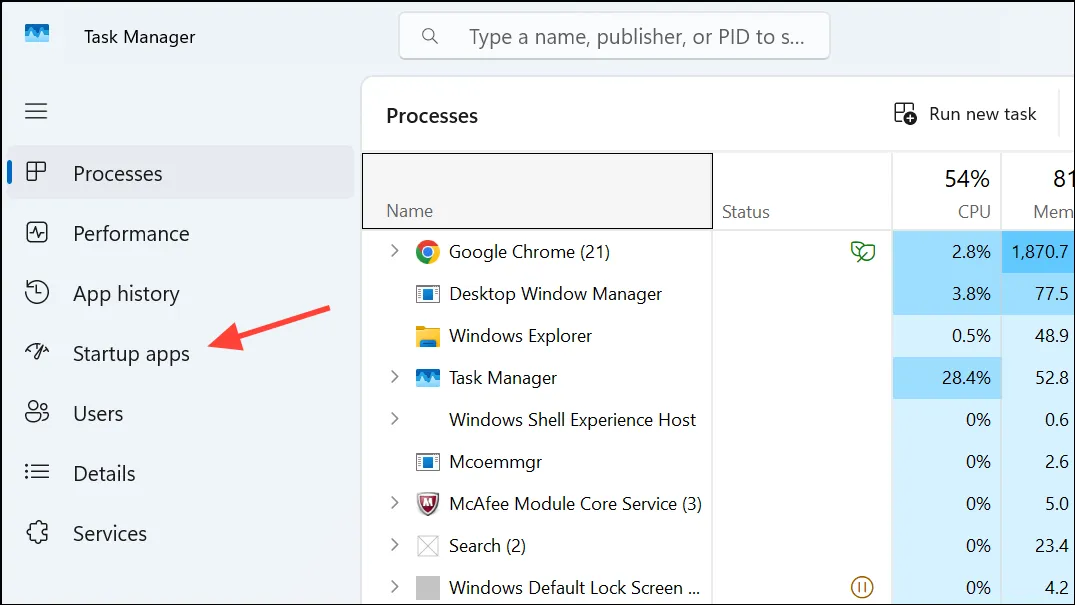Open the Processes page
This screenshot has height=605, width=1075.
tap(180, 172)
